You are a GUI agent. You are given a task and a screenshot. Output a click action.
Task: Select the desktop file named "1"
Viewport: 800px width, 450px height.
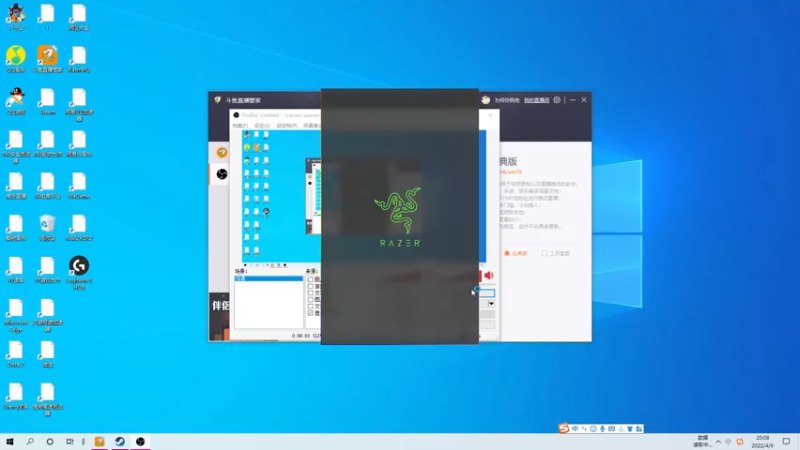[x=47, y=17]
